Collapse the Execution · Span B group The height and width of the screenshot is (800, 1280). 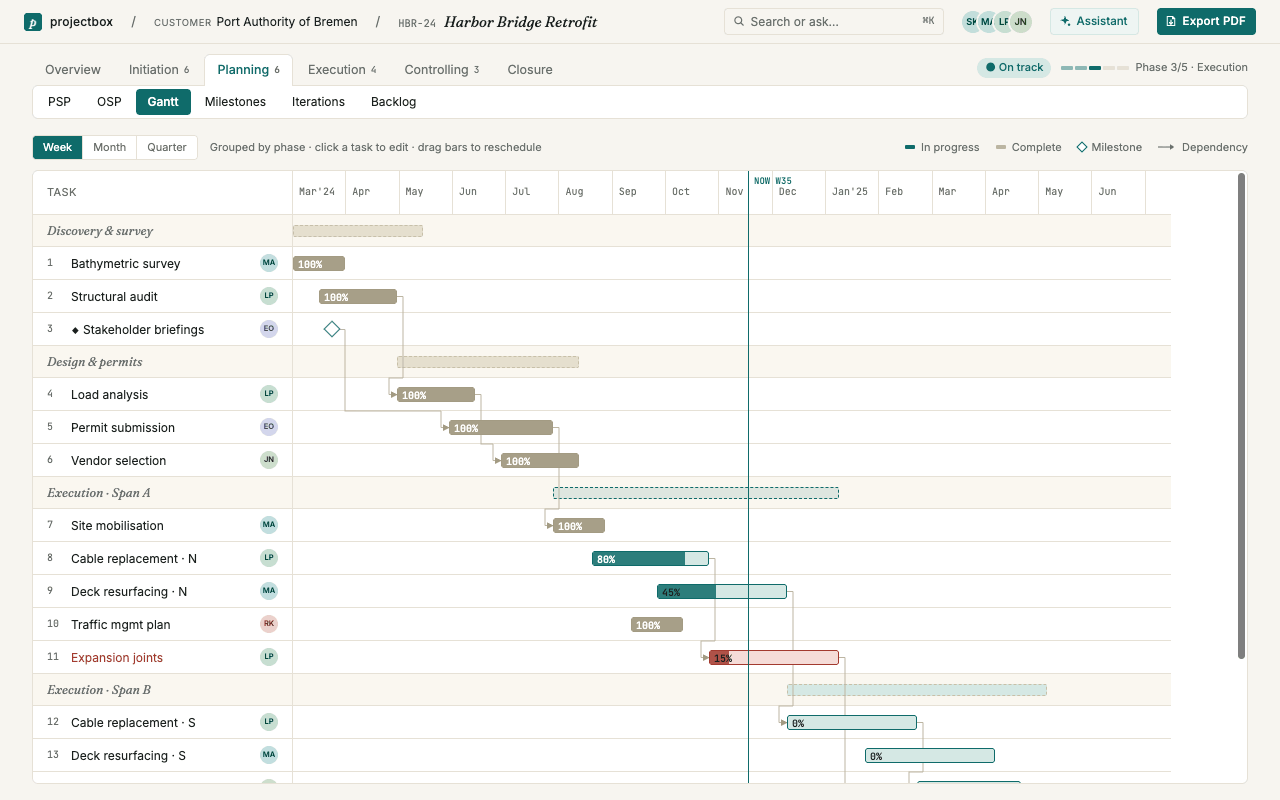click(x=99, y=690)
